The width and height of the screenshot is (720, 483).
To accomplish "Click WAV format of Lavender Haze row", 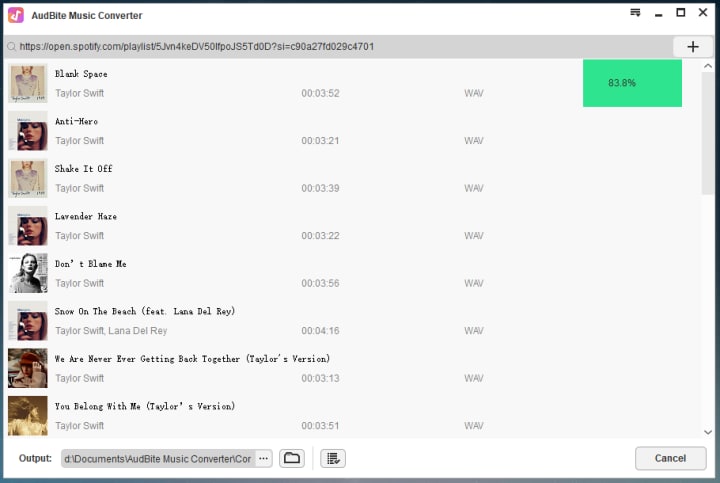I will click(473, 236).
